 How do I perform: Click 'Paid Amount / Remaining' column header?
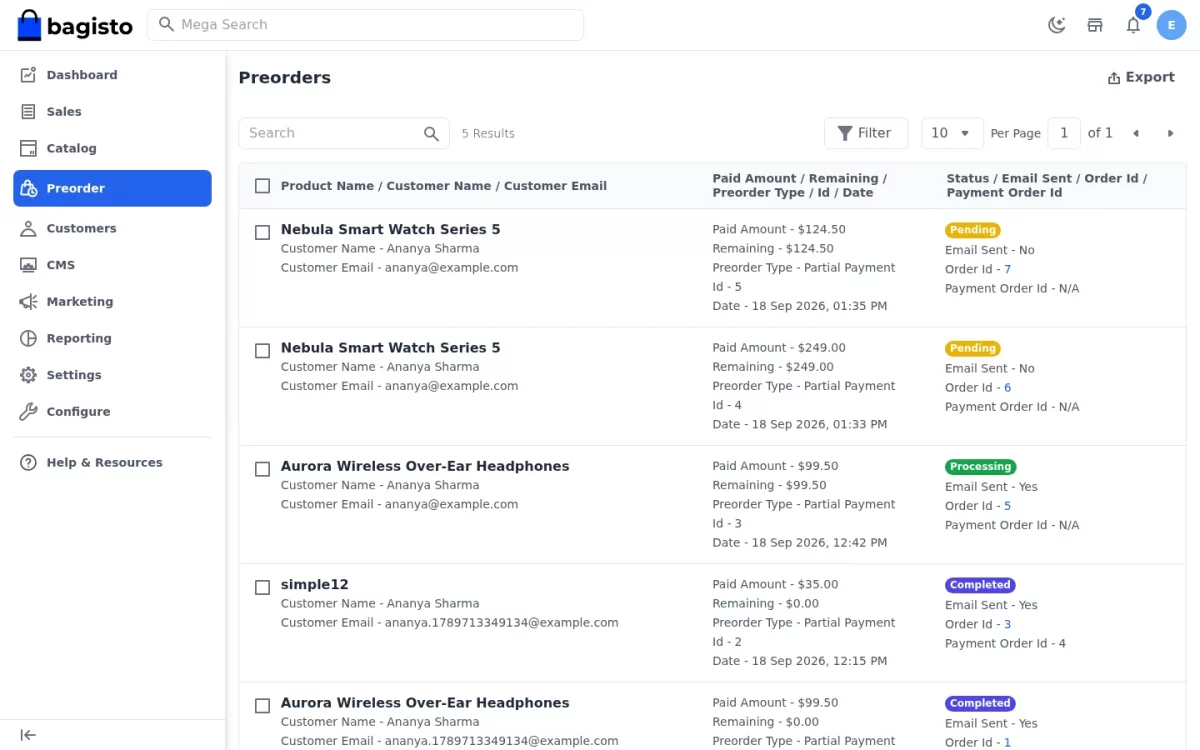click(x=800, y=186)
